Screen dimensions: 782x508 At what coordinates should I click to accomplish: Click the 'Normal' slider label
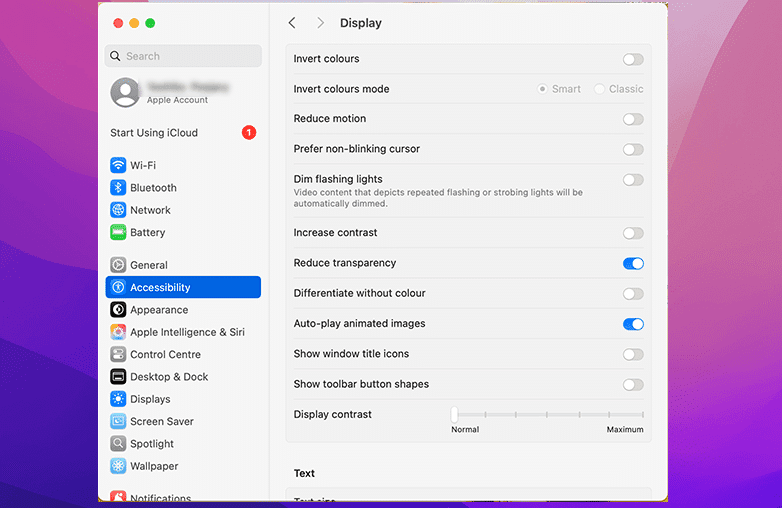pyautogui.click(x=465, y=429)
